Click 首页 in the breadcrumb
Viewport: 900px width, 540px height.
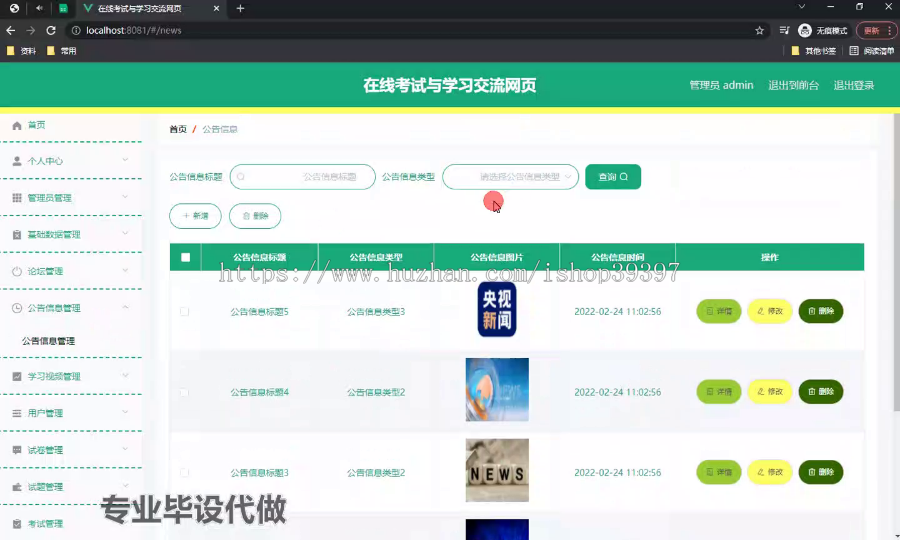coord(178,129)
